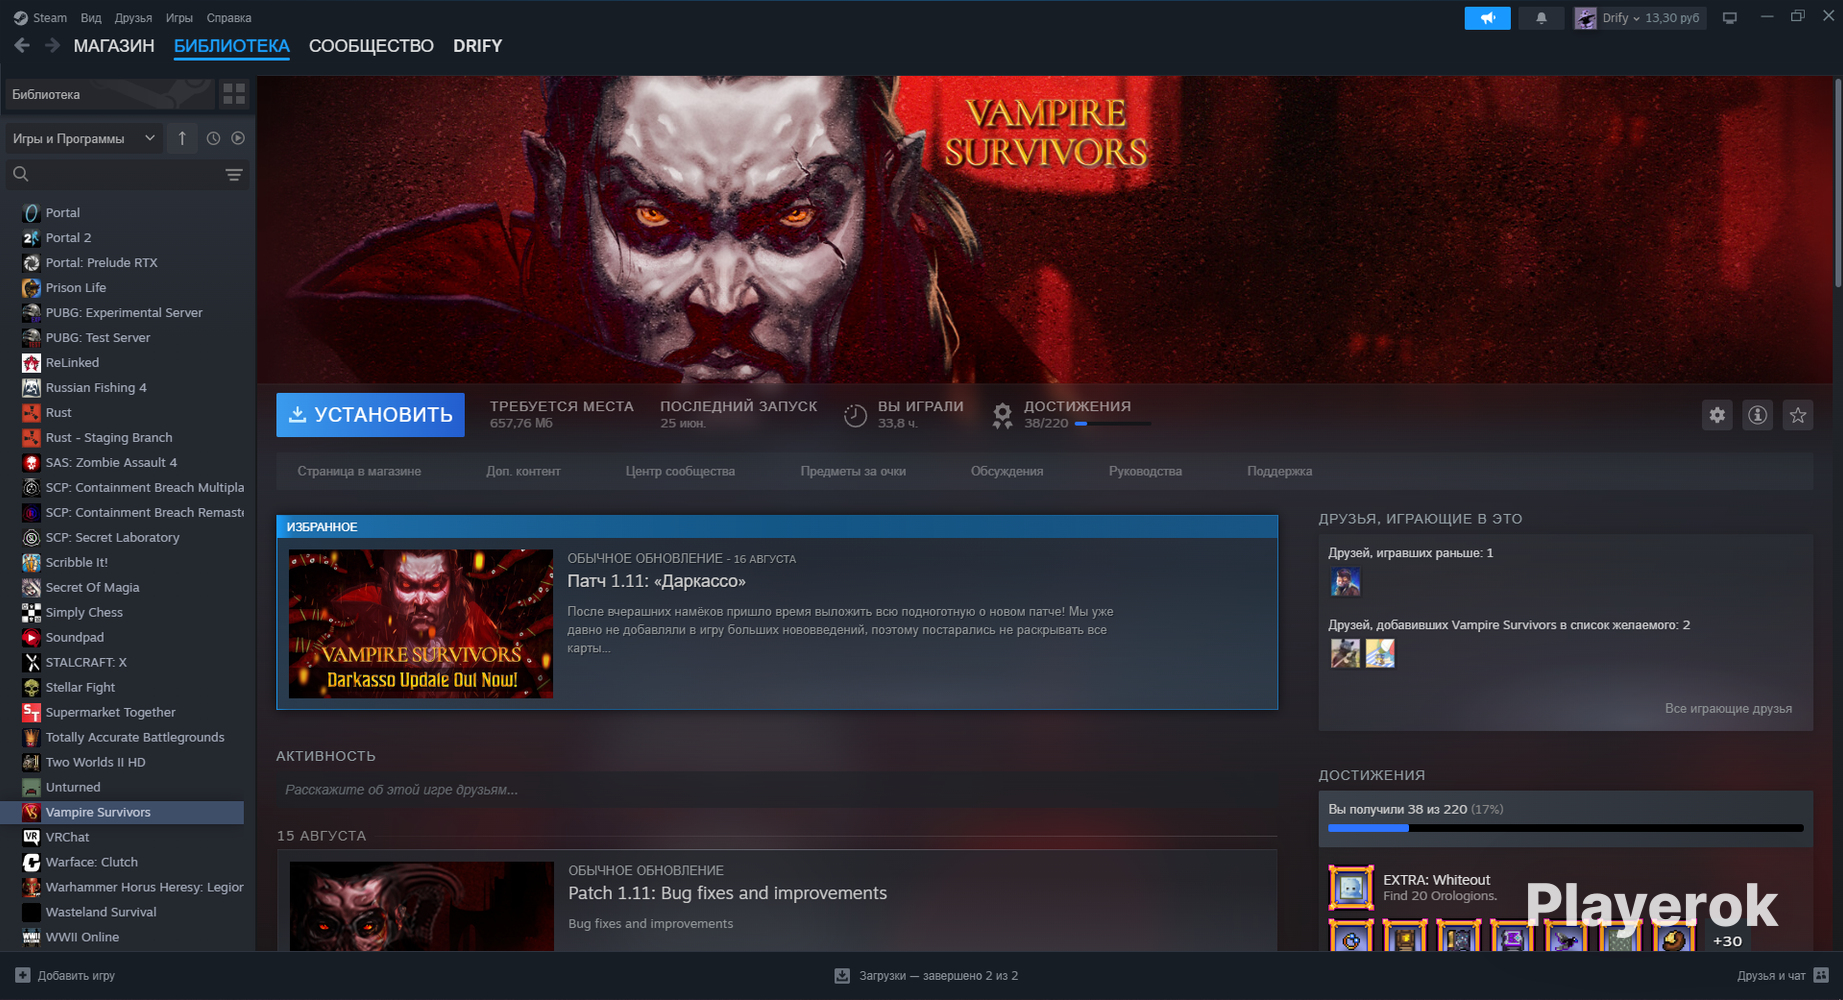Click the БИБЛИОТЕКА tab
This screenshot has width=1843, height=1000.
(232, 46)
